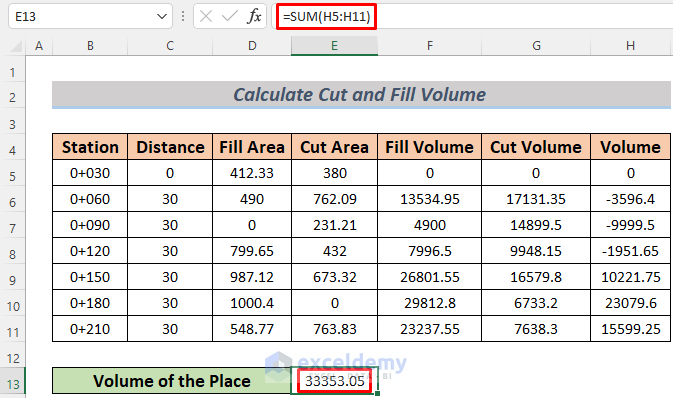Click volume value 23079.6
The image size is (673, 398).
point(630,303)
